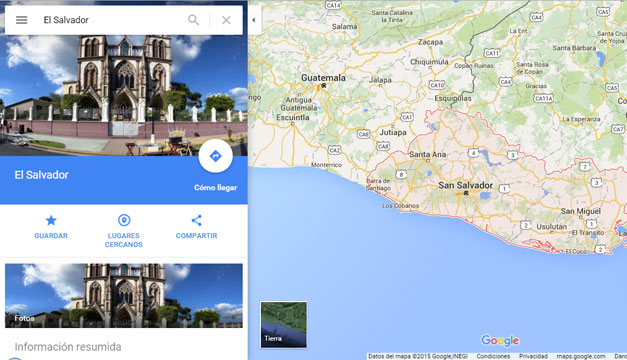
Task: Open Condiciones terms link
Action: tap(493, 356)
